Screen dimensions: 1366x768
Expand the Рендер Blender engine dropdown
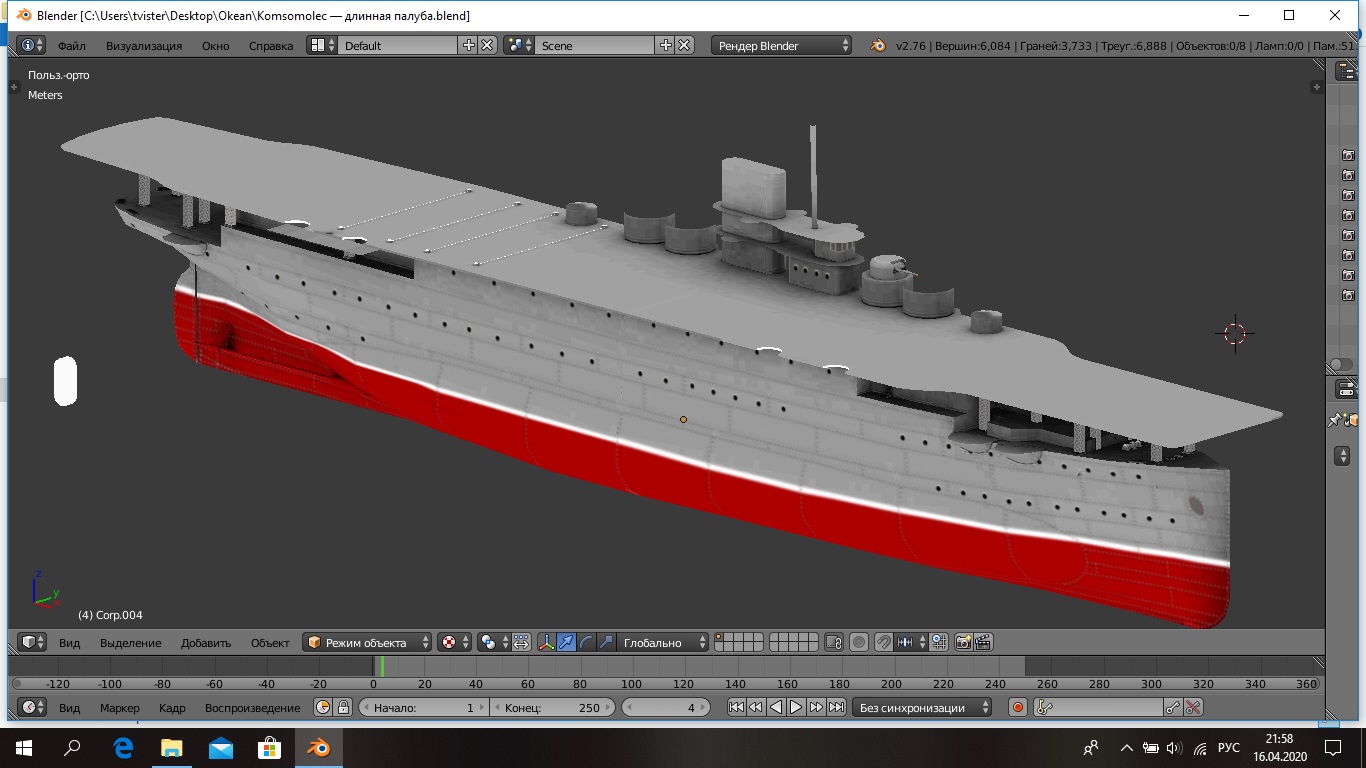coord(782,45)
